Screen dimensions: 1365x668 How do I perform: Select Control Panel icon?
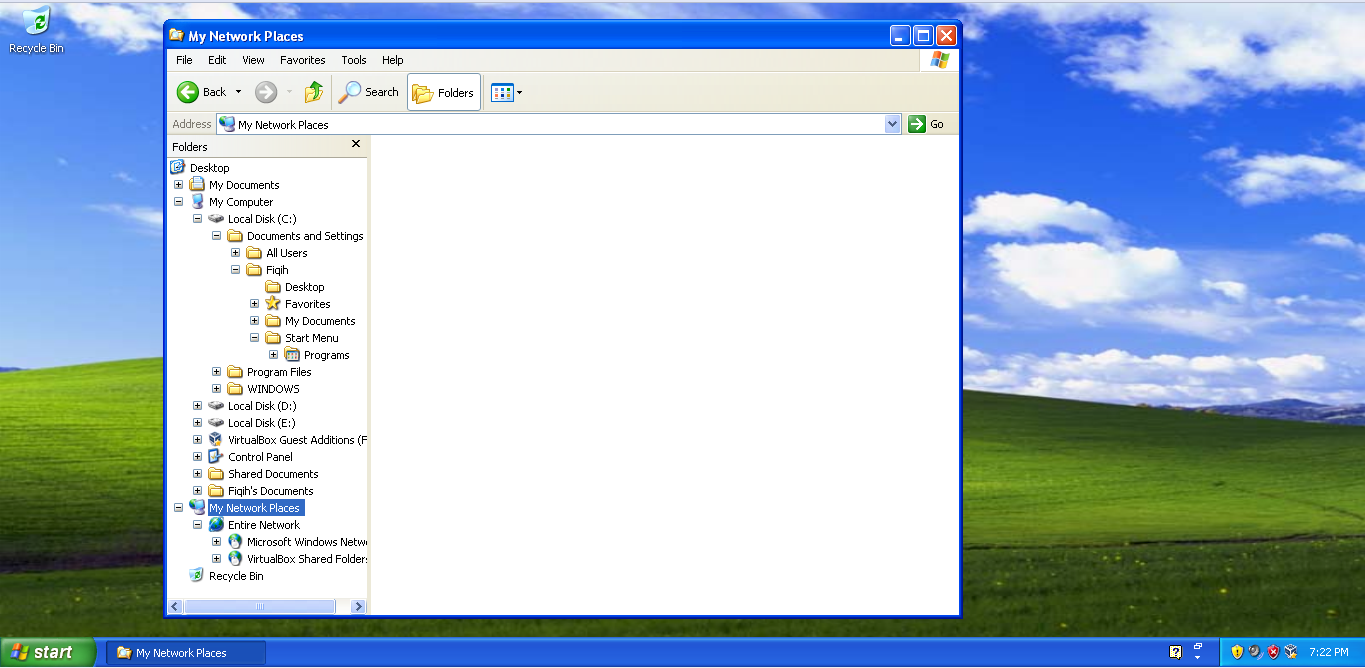[x=216, y=457]
